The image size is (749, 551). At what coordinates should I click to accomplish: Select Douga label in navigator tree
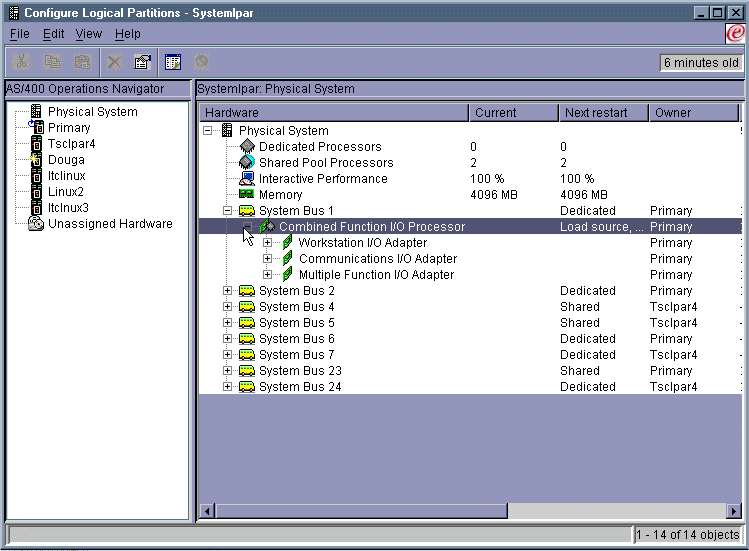pyautogui.click(x=66, y=160)
